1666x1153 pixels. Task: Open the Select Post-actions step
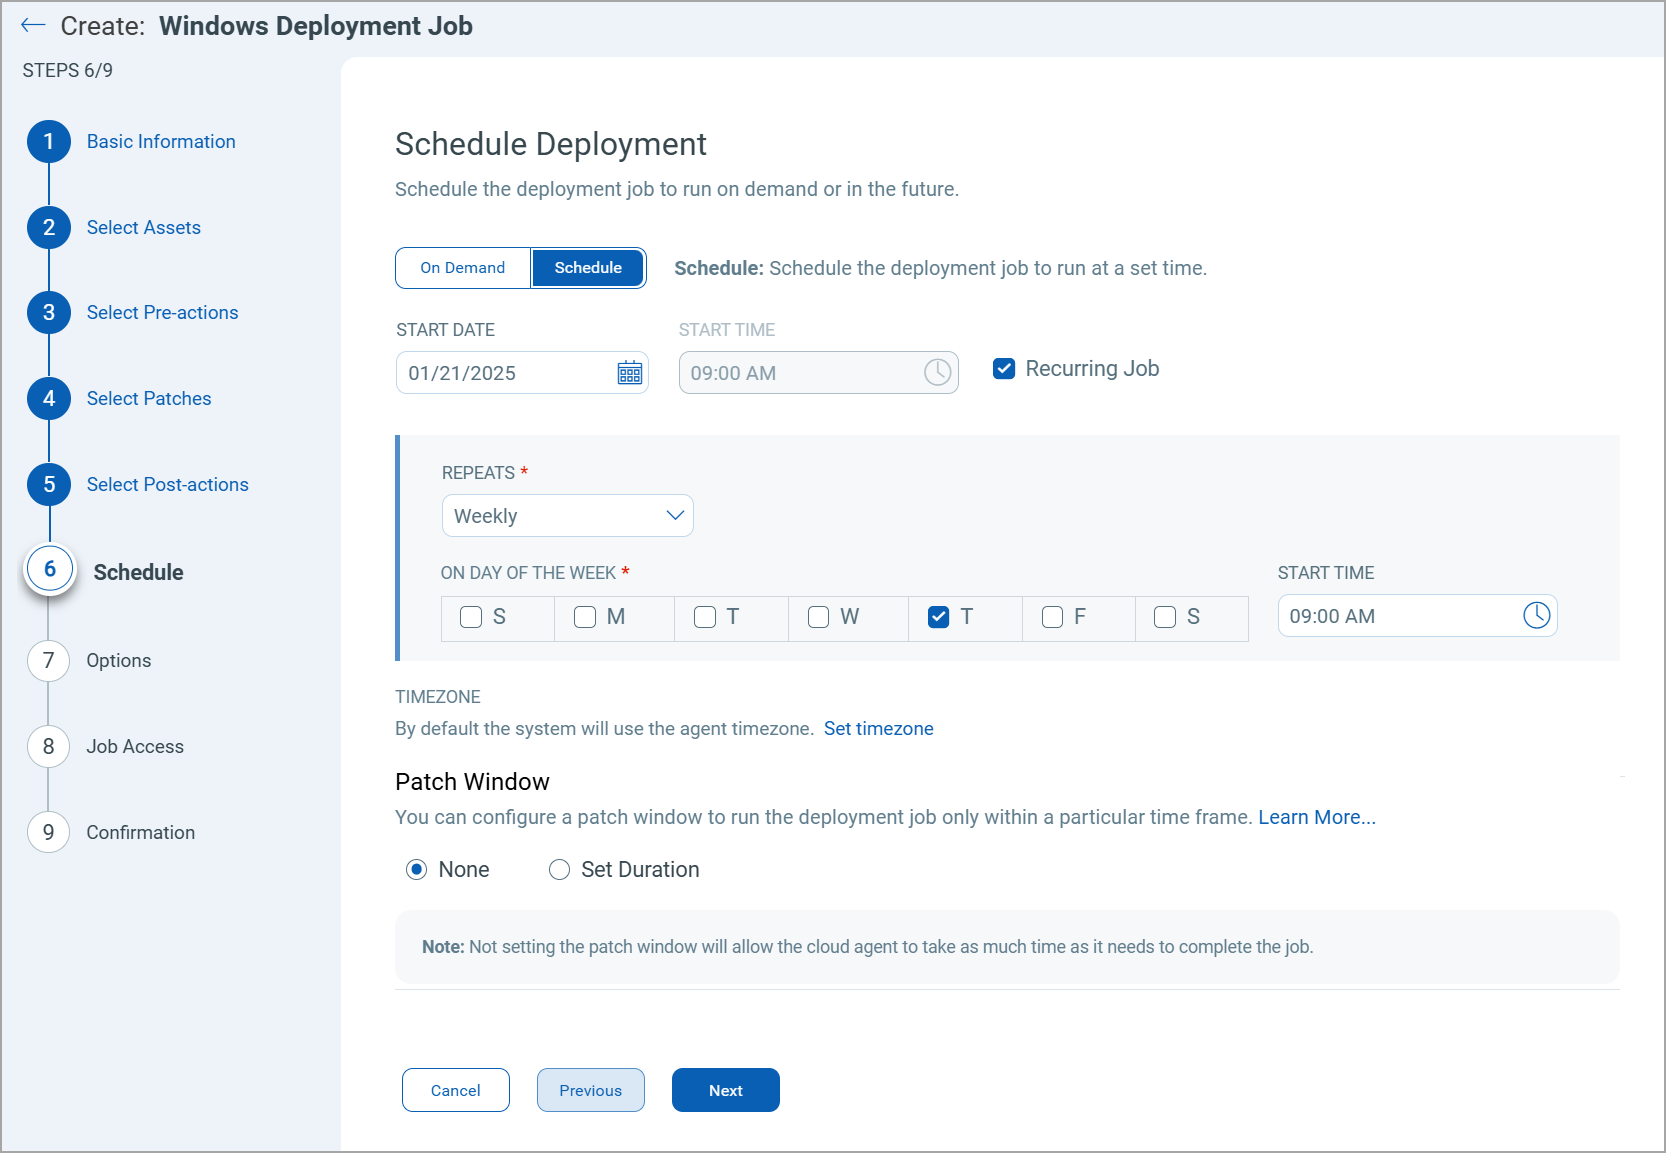click(x=167, y=485)
